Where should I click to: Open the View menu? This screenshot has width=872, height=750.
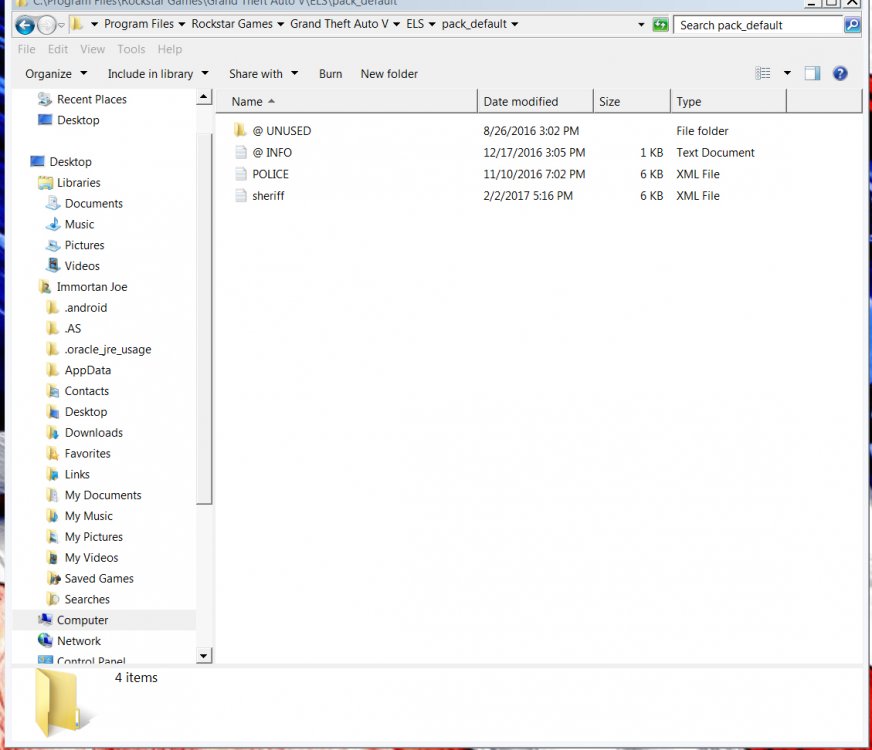click(92, 49)
